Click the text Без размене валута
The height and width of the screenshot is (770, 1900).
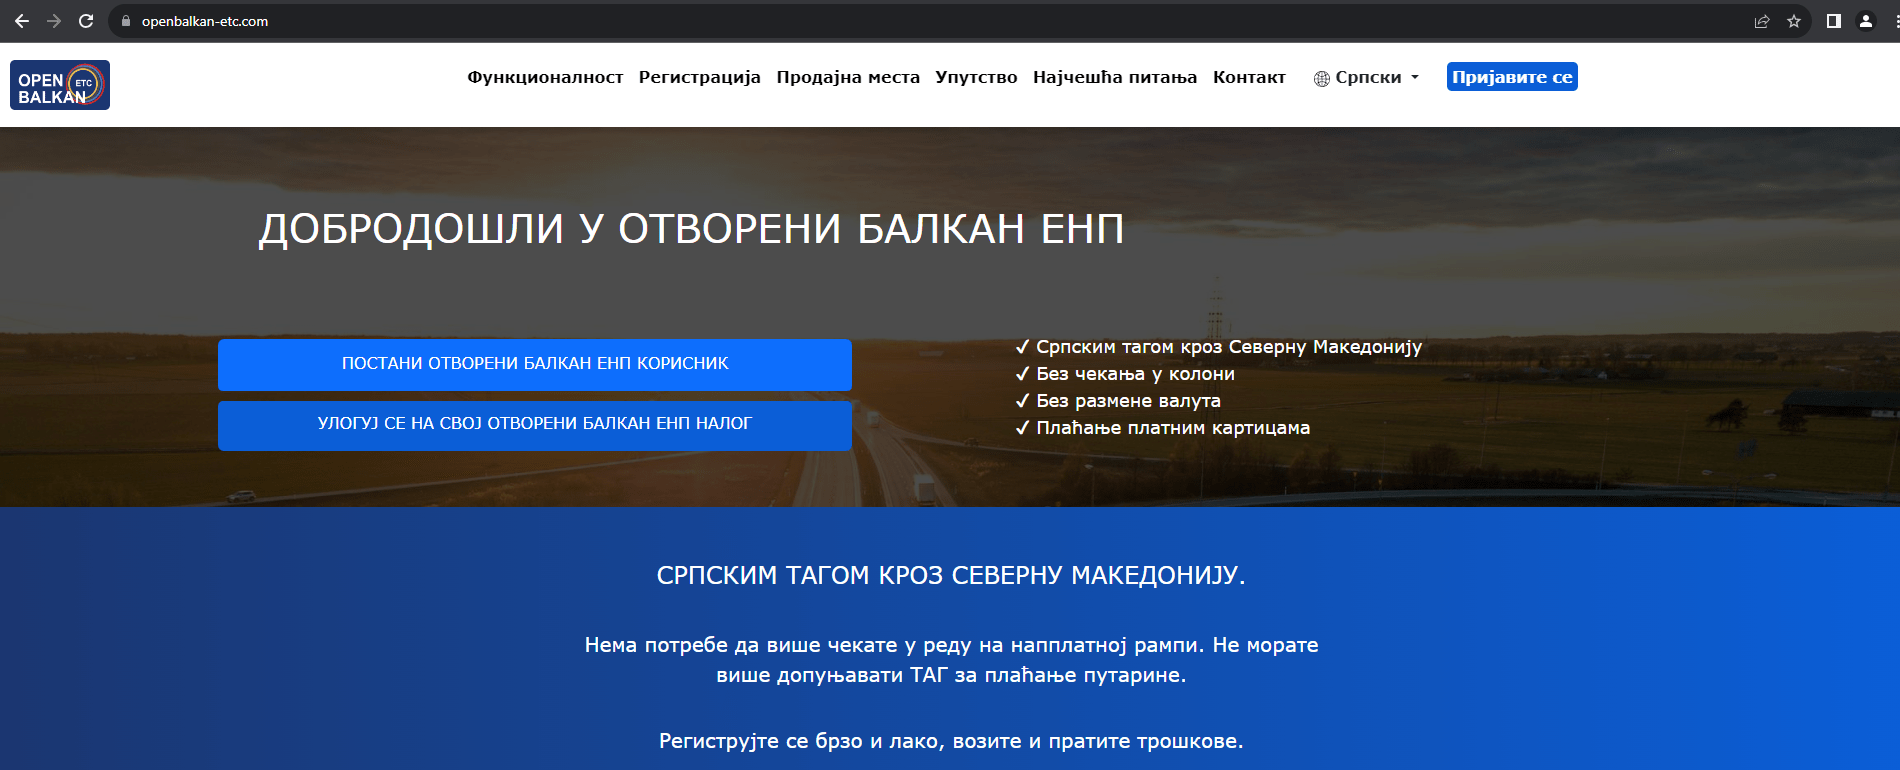pyautogui.click(x=1128, y=401)
